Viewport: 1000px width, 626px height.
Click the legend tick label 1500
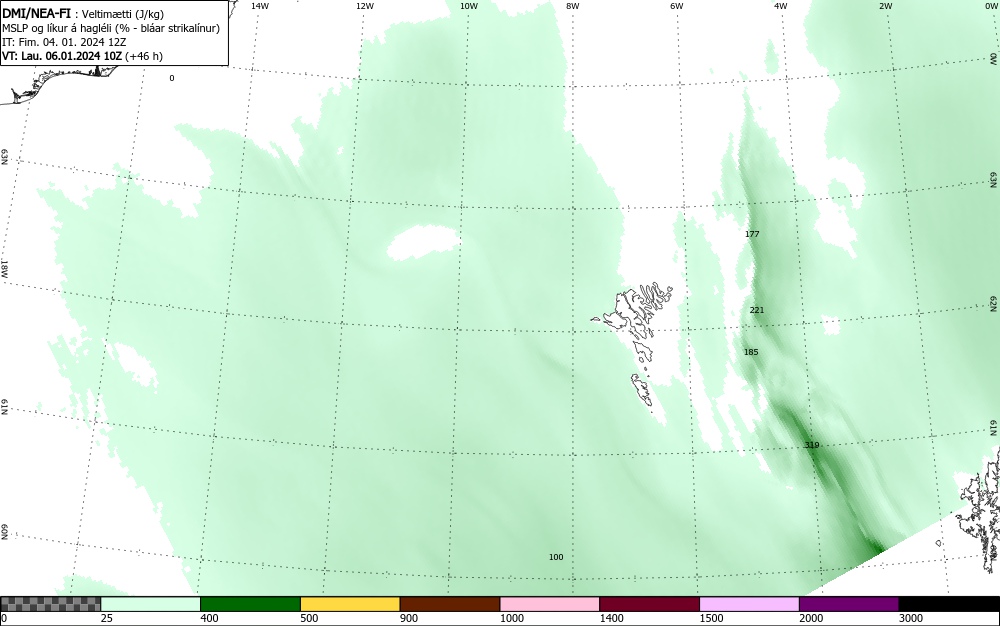(x=712, y=618)
